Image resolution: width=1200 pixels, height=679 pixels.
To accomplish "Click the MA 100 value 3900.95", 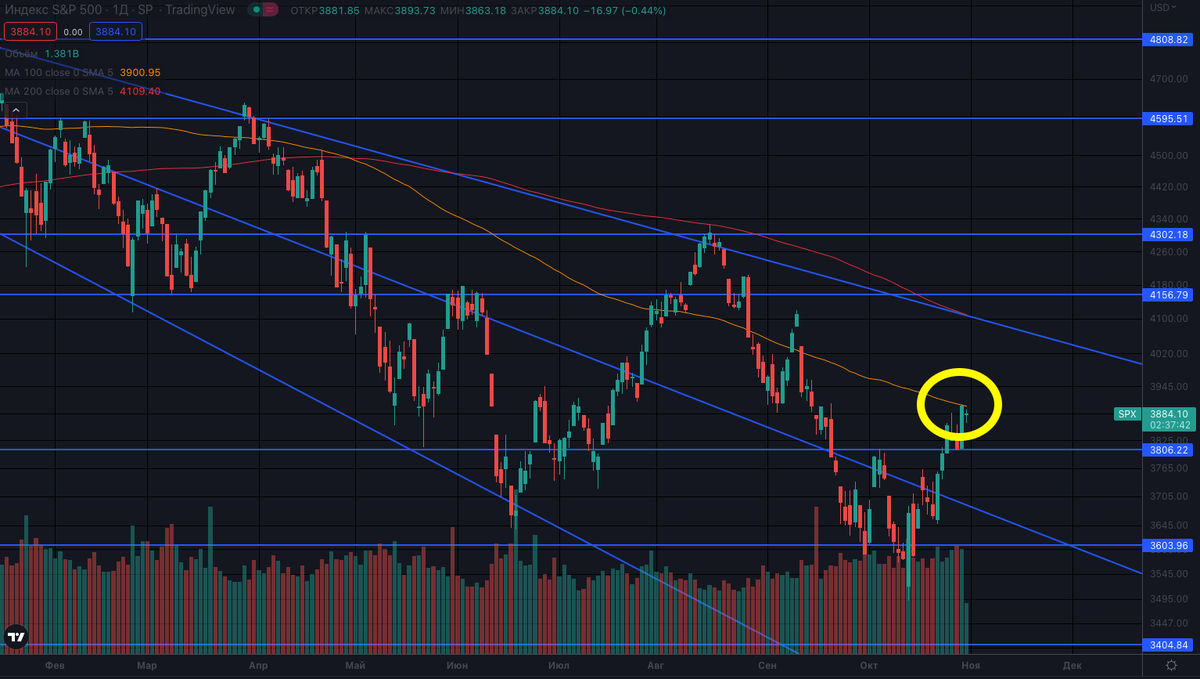I will click(140, 72).
